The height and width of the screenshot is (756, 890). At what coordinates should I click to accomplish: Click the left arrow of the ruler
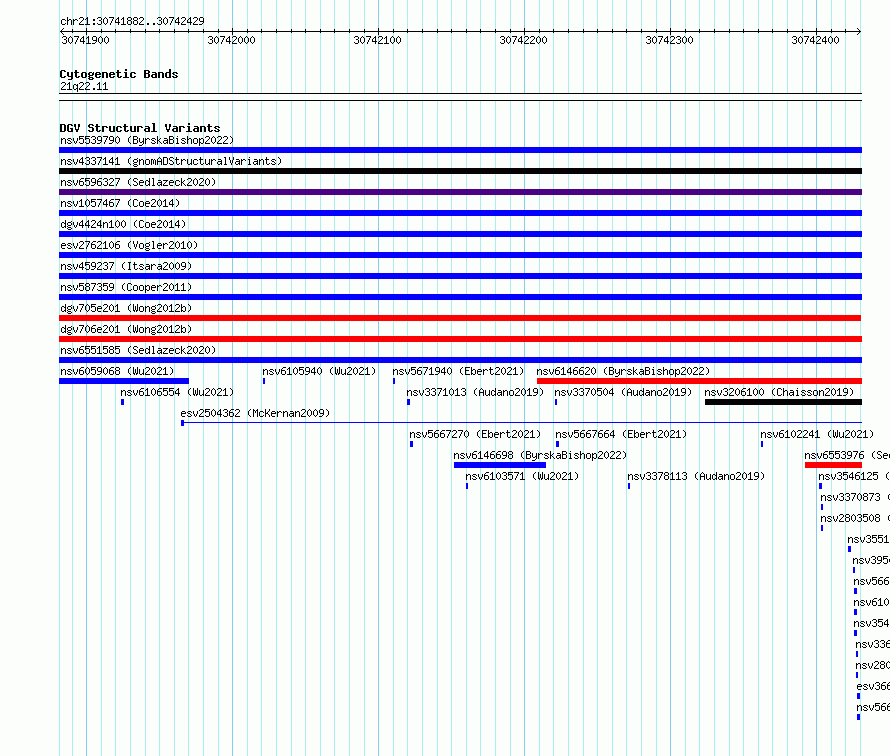click(62, 31)
